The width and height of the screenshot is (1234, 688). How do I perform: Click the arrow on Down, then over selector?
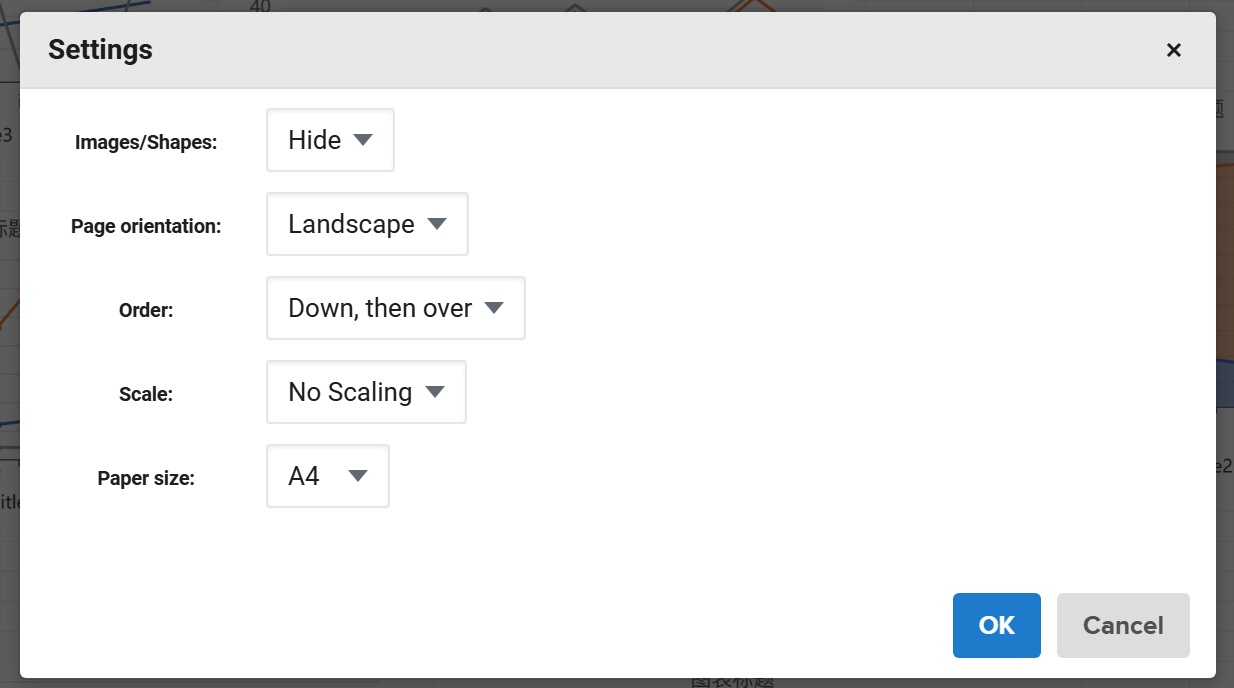point(494,308)
